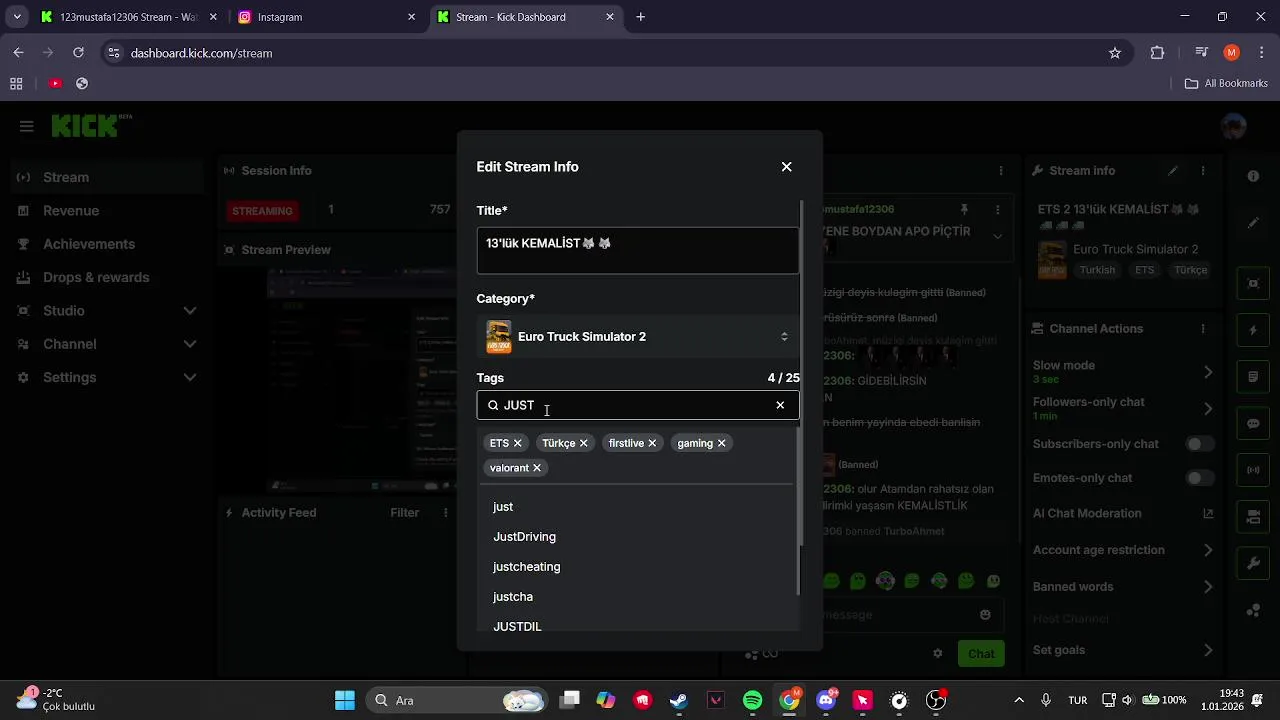The width and height of the screenshot is (1280, 720).
Task: Click the green Chat send button
Action: click(981, 654)
